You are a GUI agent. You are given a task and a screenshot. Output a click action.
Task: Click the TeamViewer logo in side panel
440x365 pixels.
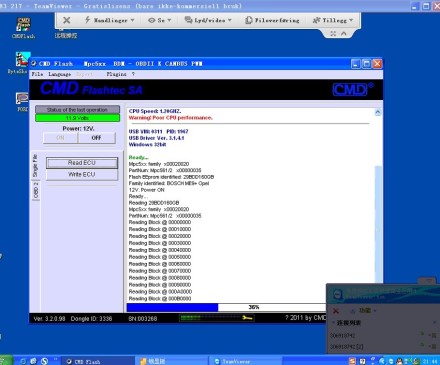click(x=337, y=295)
